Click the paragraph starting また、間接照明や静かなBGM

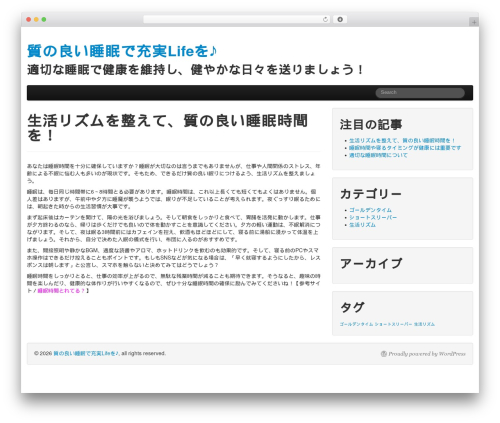click(174, 258)
